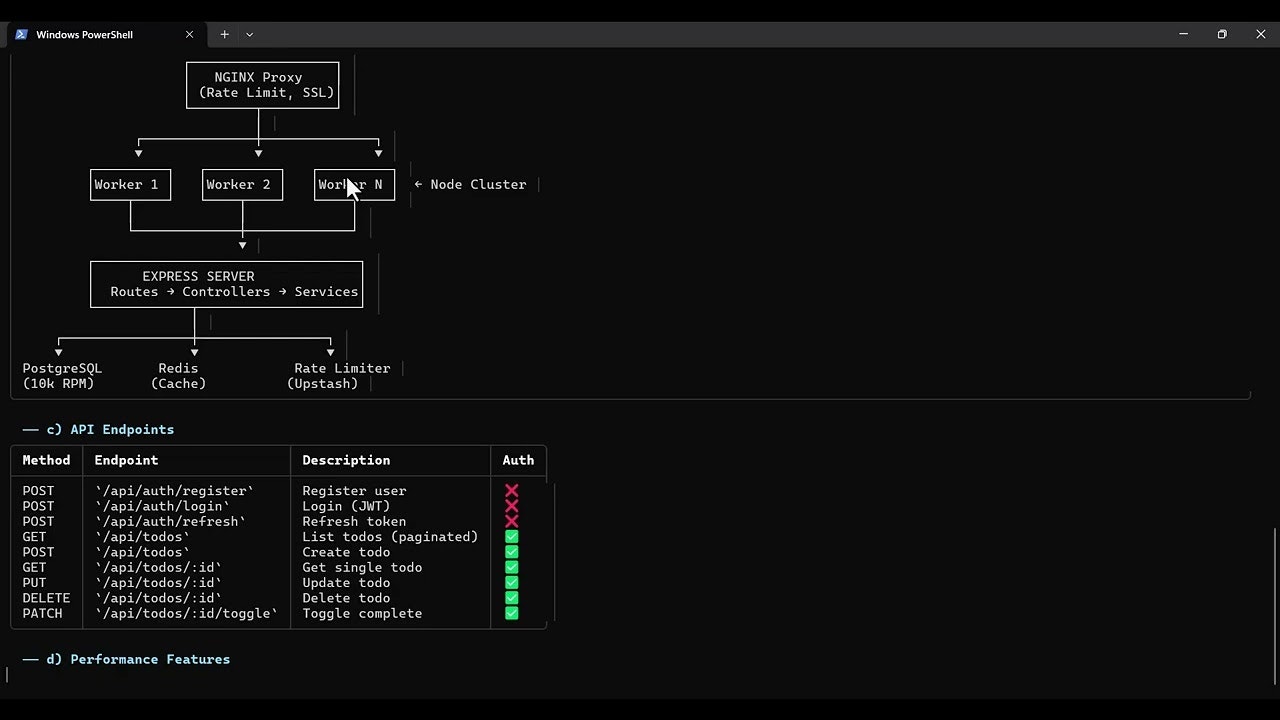
Task: Click the terminal vertical scrollbar thumb
Action: click(x=1275, y=605)
